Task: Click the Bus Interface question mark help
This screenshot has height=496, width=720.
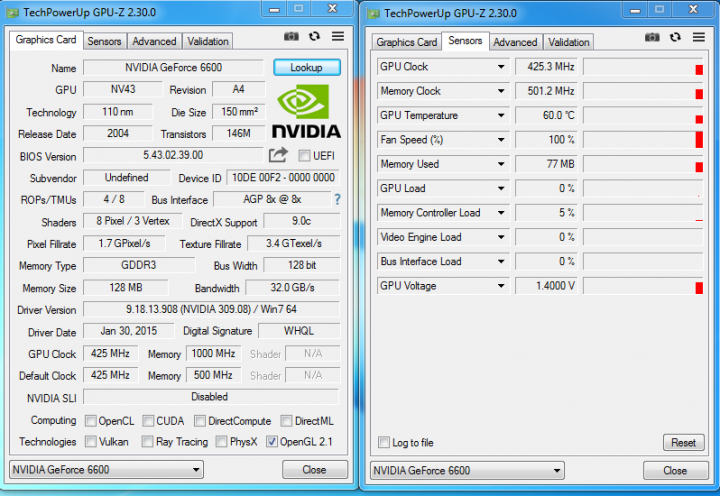Action: click(338, 199)
